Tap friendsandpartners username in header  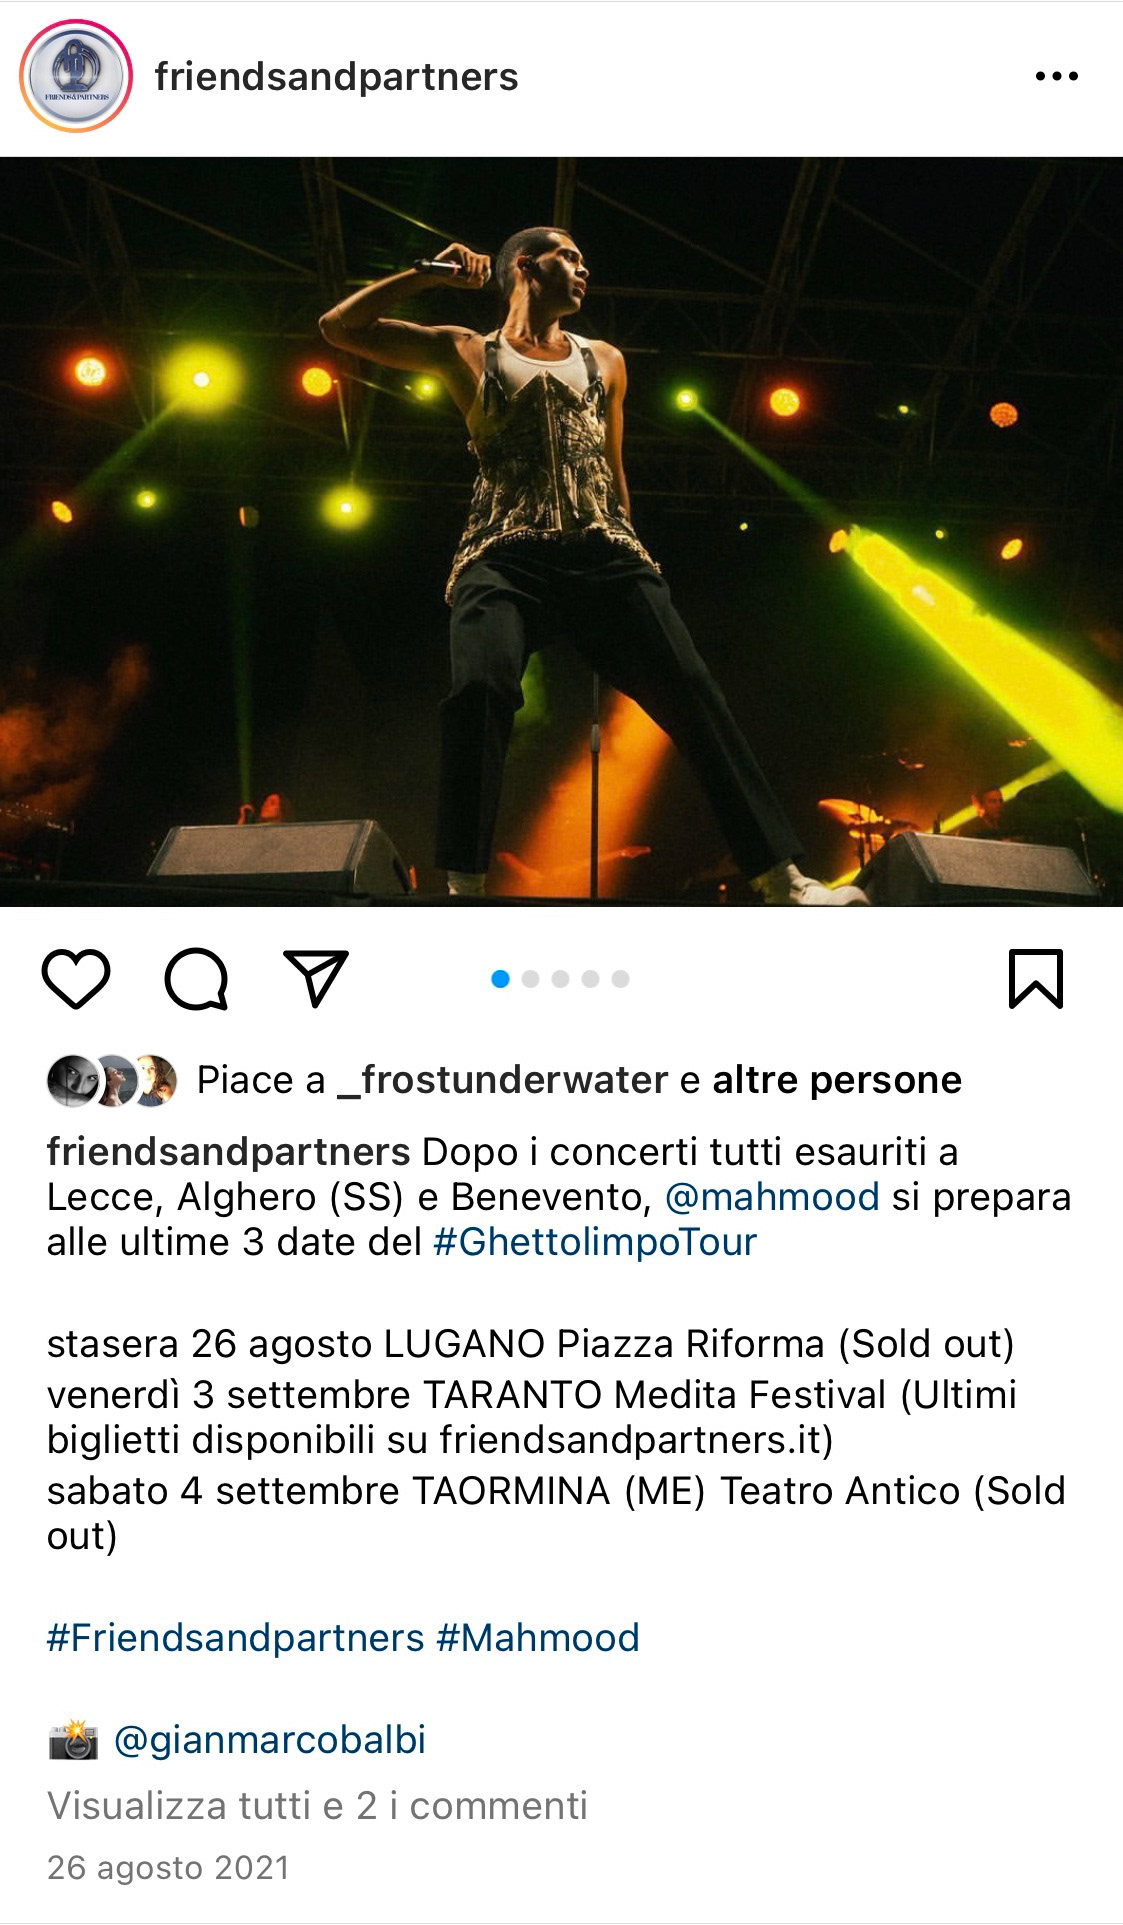pyautogui.click(x=336, y=76)
